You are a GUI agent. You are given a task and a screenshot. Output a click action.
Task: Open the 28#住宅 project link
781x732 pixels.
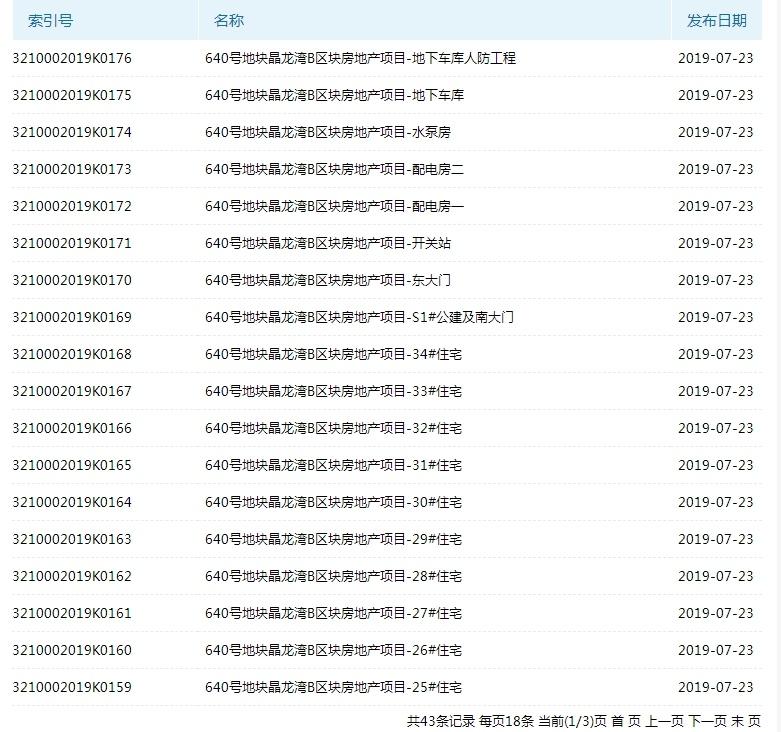(x=333, y=576)
